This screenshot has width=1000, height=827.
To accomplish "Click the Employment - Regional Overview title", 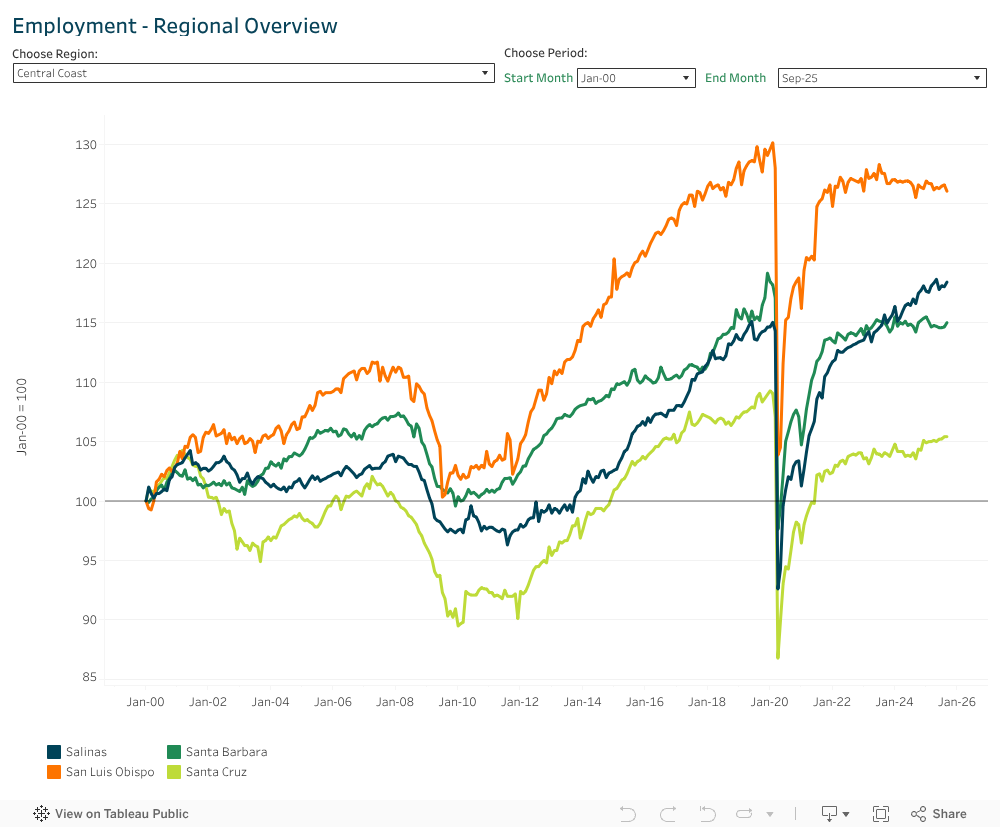I will point(175,26).
